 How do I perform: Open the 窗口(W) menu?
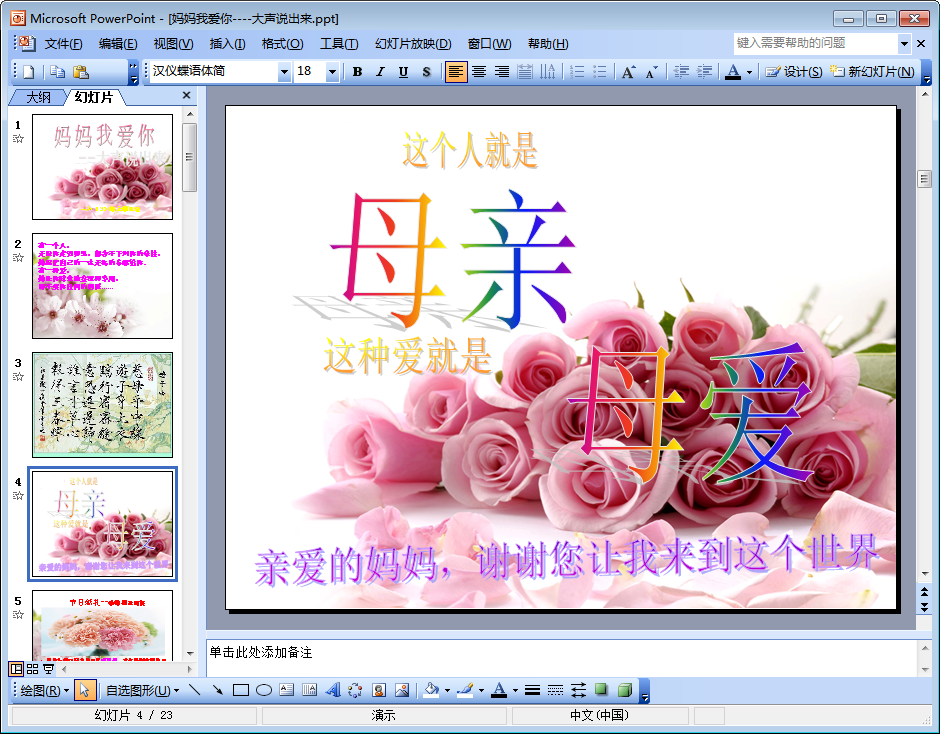click(x=489, y=44)
